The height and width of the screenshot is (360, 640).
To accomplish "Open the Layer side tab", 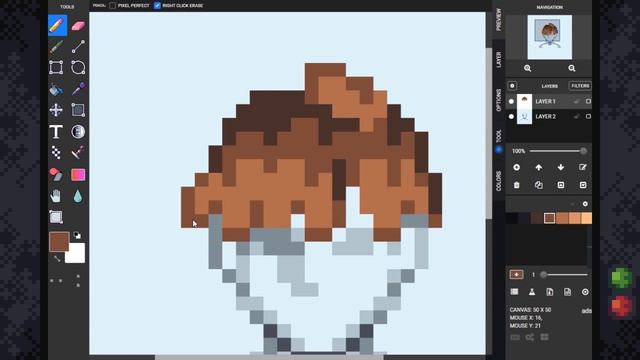I will [x=498, y=60].
